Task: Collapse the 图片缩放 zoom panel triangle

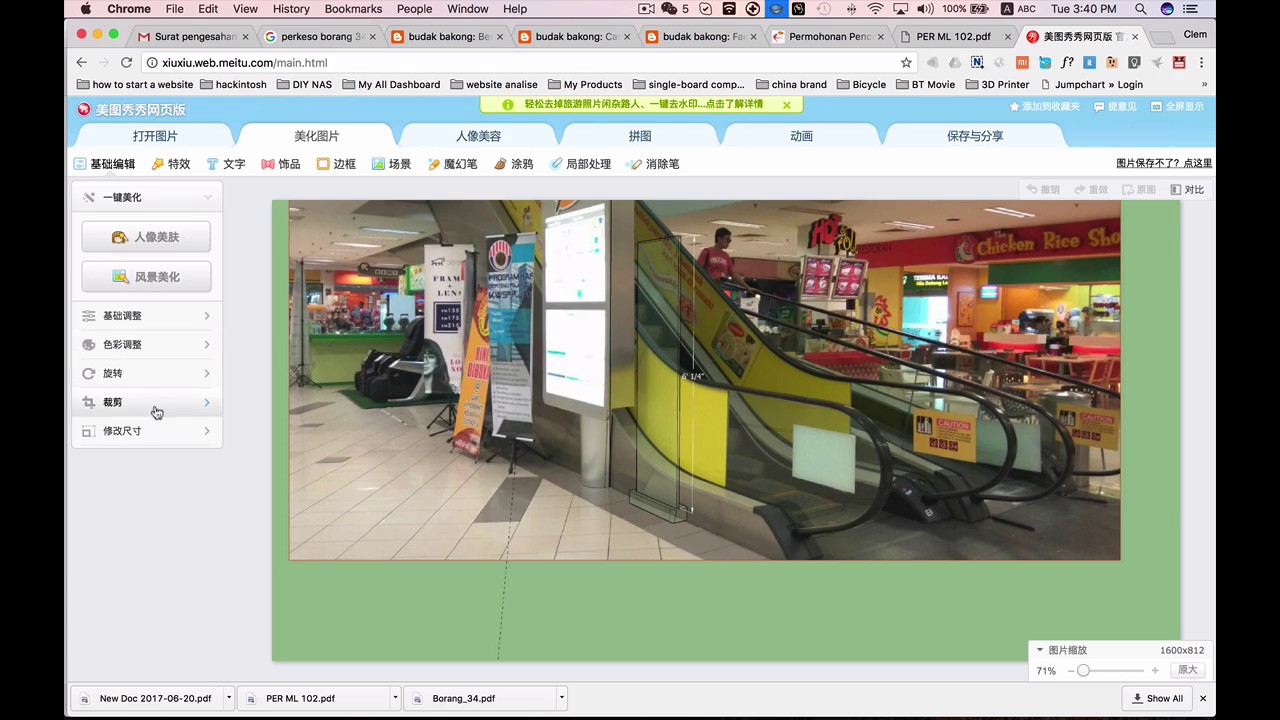Action: point(1040,650)
